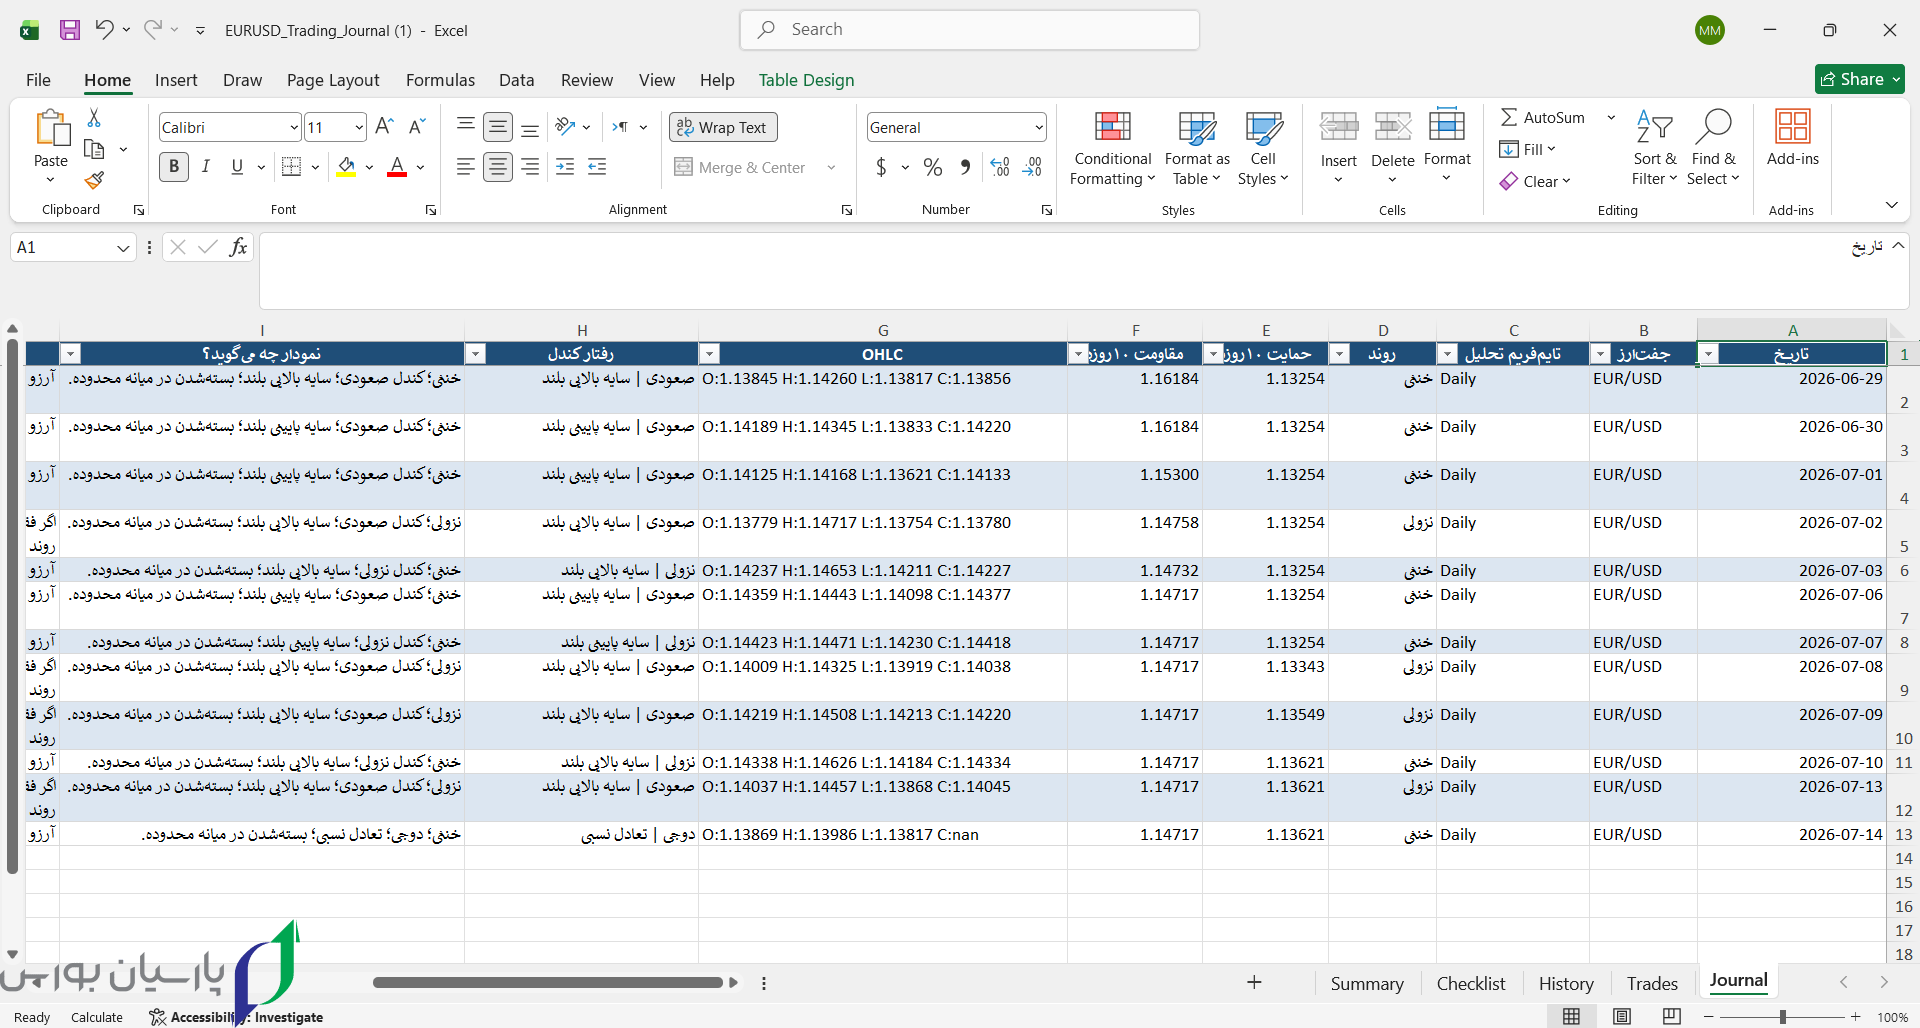
Task: Toggle Bold formatting
Action: (174, 167)
